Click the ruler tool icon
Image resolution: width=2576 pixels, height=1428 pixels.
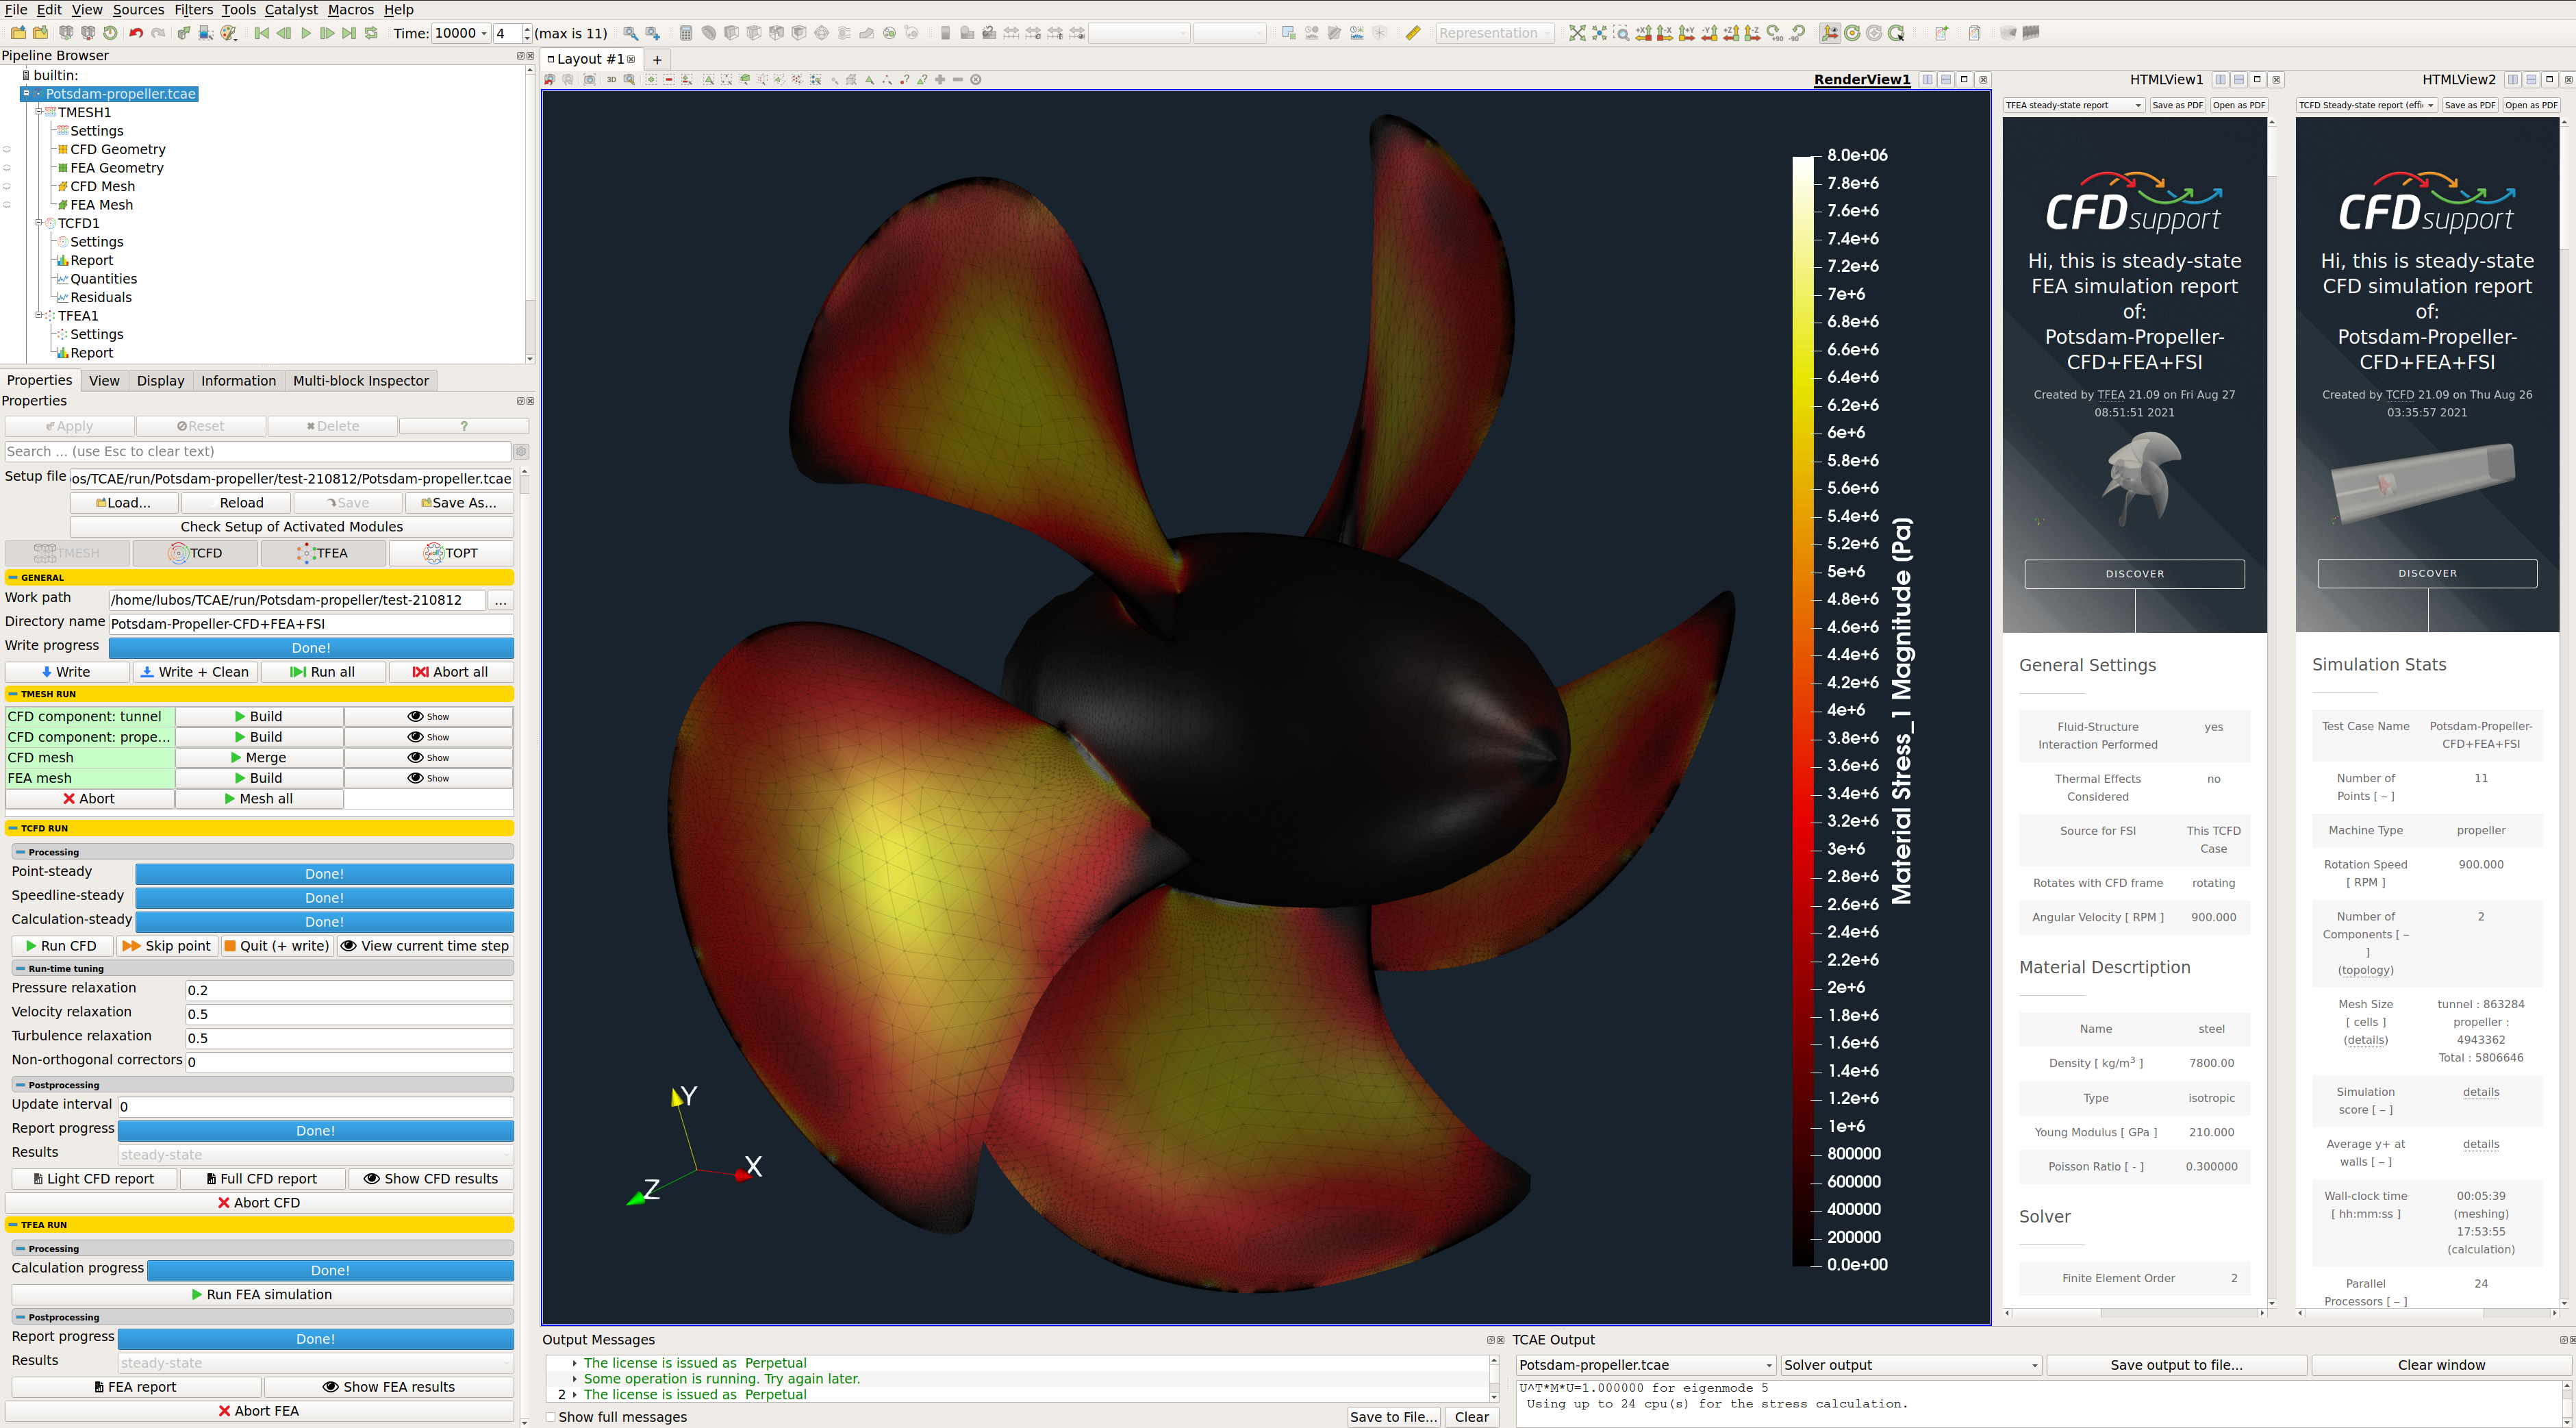pos(1412,33)
